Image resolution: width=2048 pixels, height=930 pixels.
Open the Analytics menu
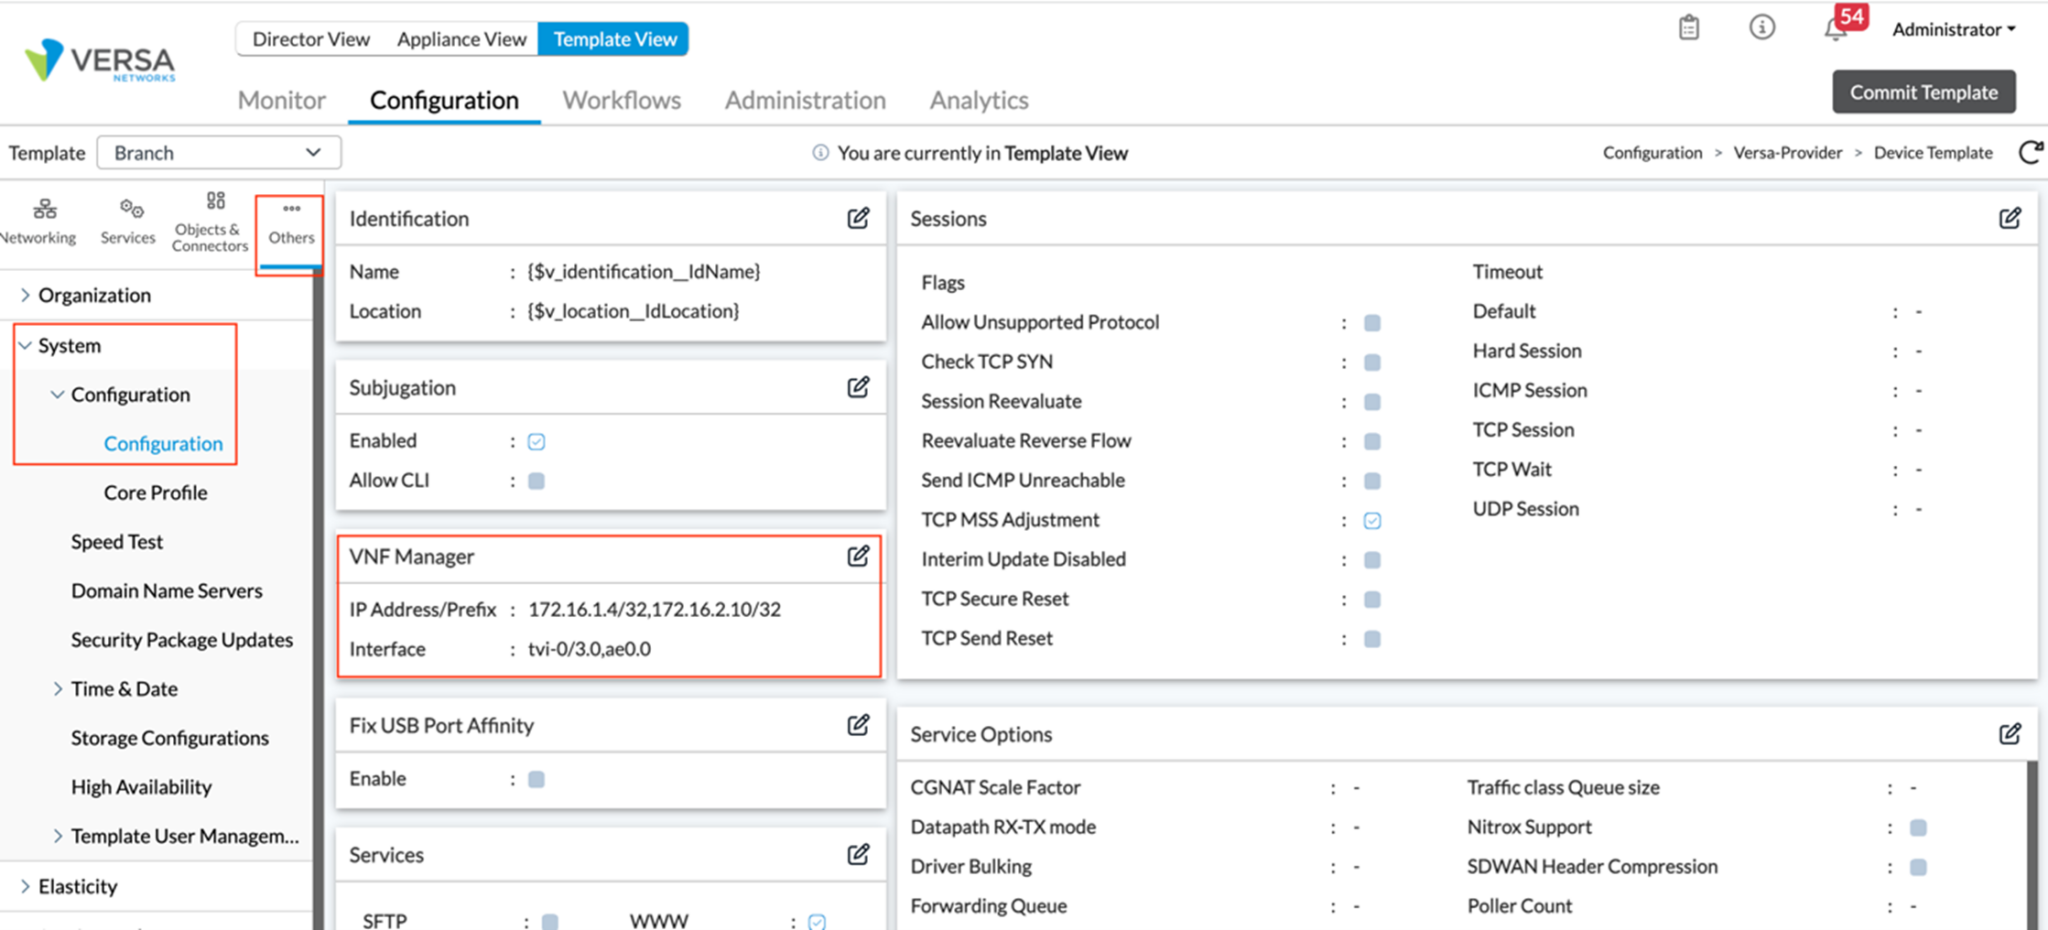pos(978,100)
